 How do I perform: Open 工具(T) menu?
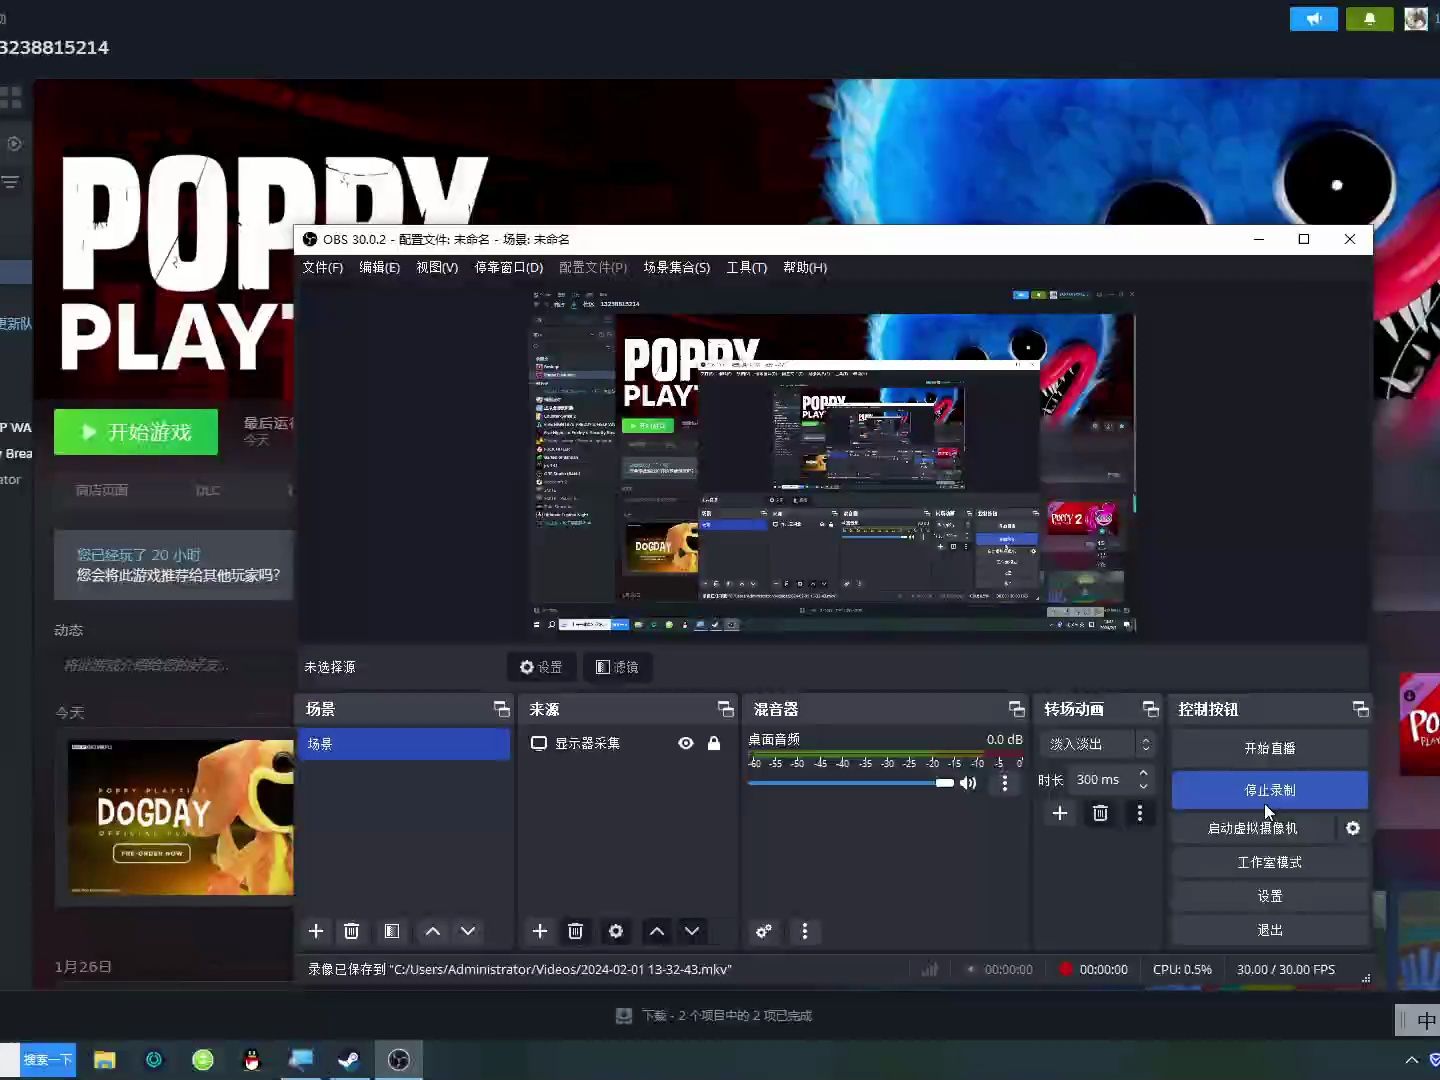point(746,267)
